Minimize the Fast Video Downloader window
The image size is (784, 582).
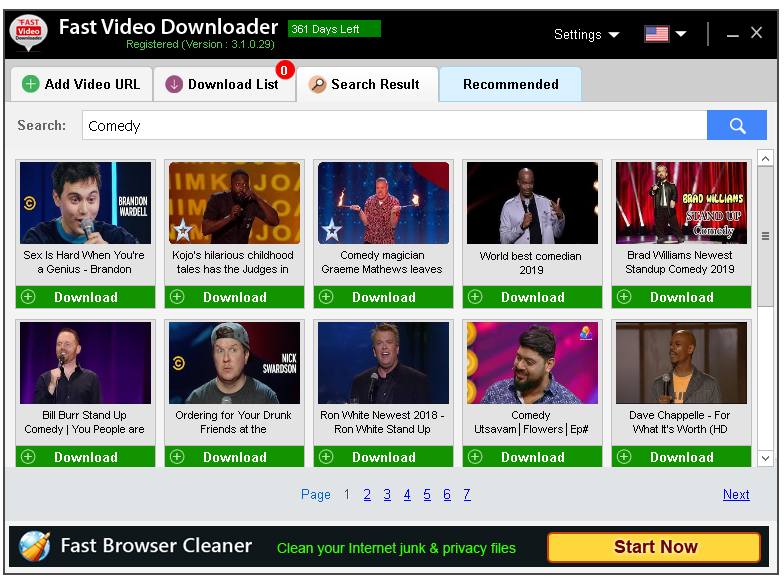(x=732, y=34)
